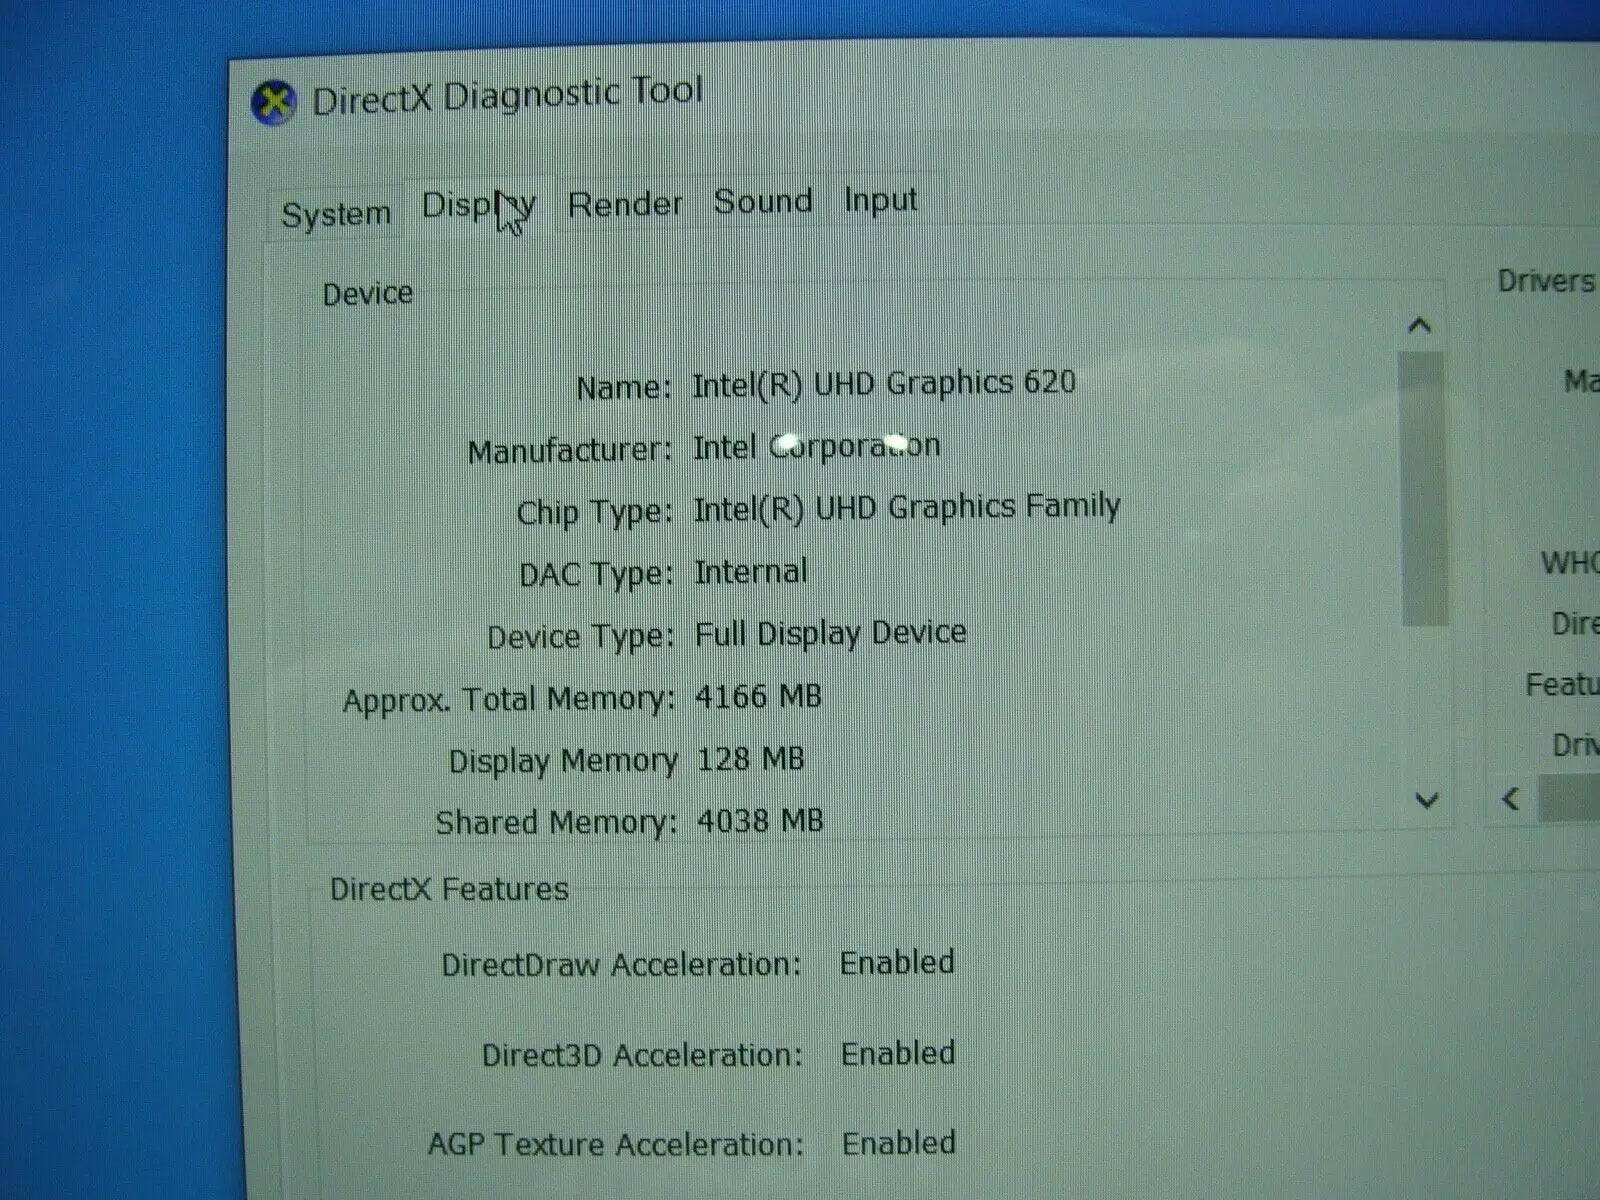This screenshot has height=1200, width=1600.
Task: Click the Shared Memory: label
Action: [556, 823]
